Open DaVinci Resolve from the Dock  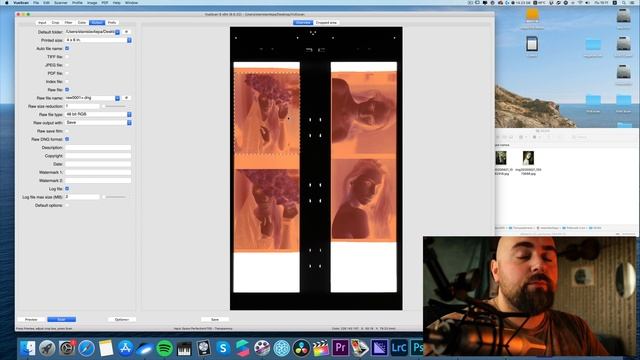tap(301, 348)
